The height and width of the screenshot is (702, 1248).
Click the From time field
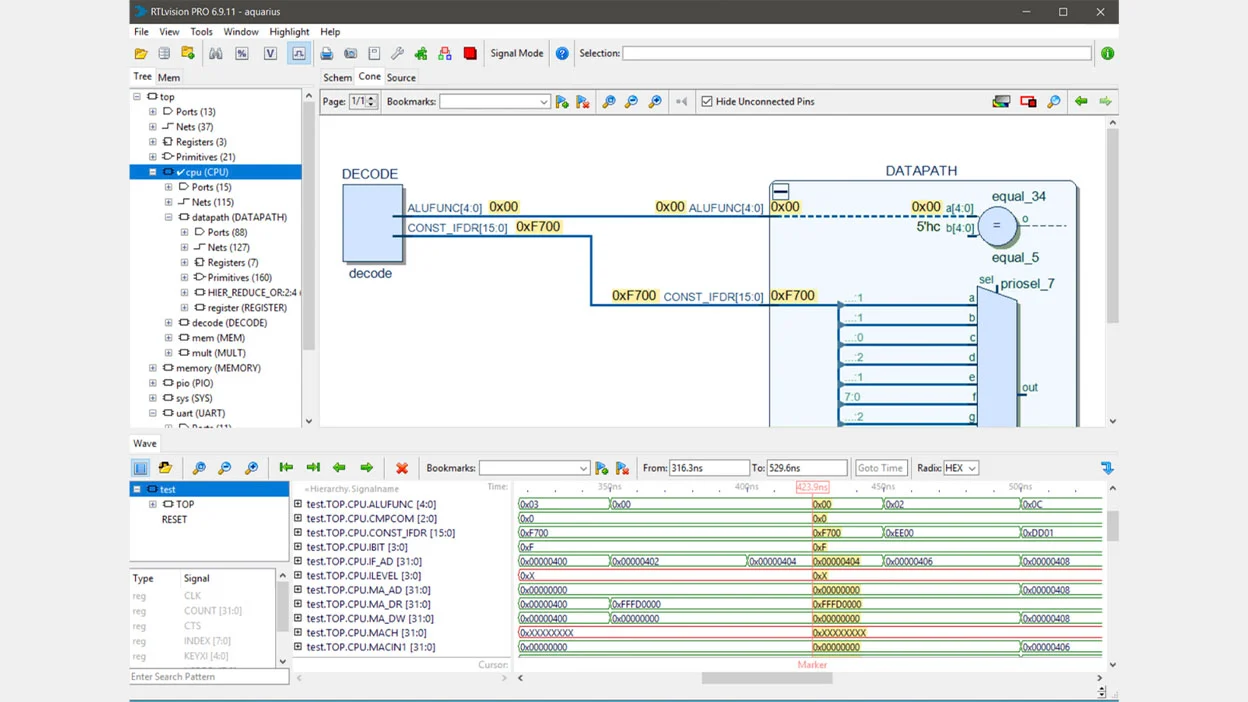pos(709,468)
